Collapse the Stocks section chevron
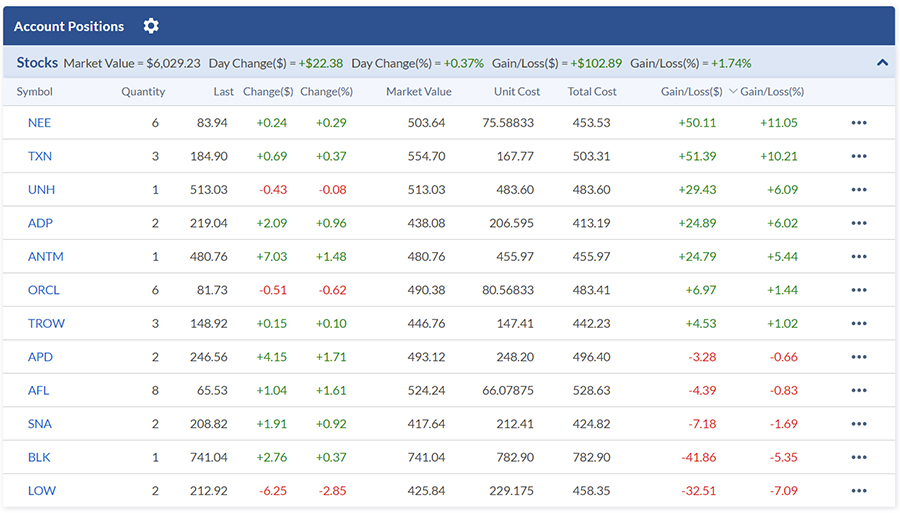The height and width of the screenshot is (513, 900). (882, 63)
